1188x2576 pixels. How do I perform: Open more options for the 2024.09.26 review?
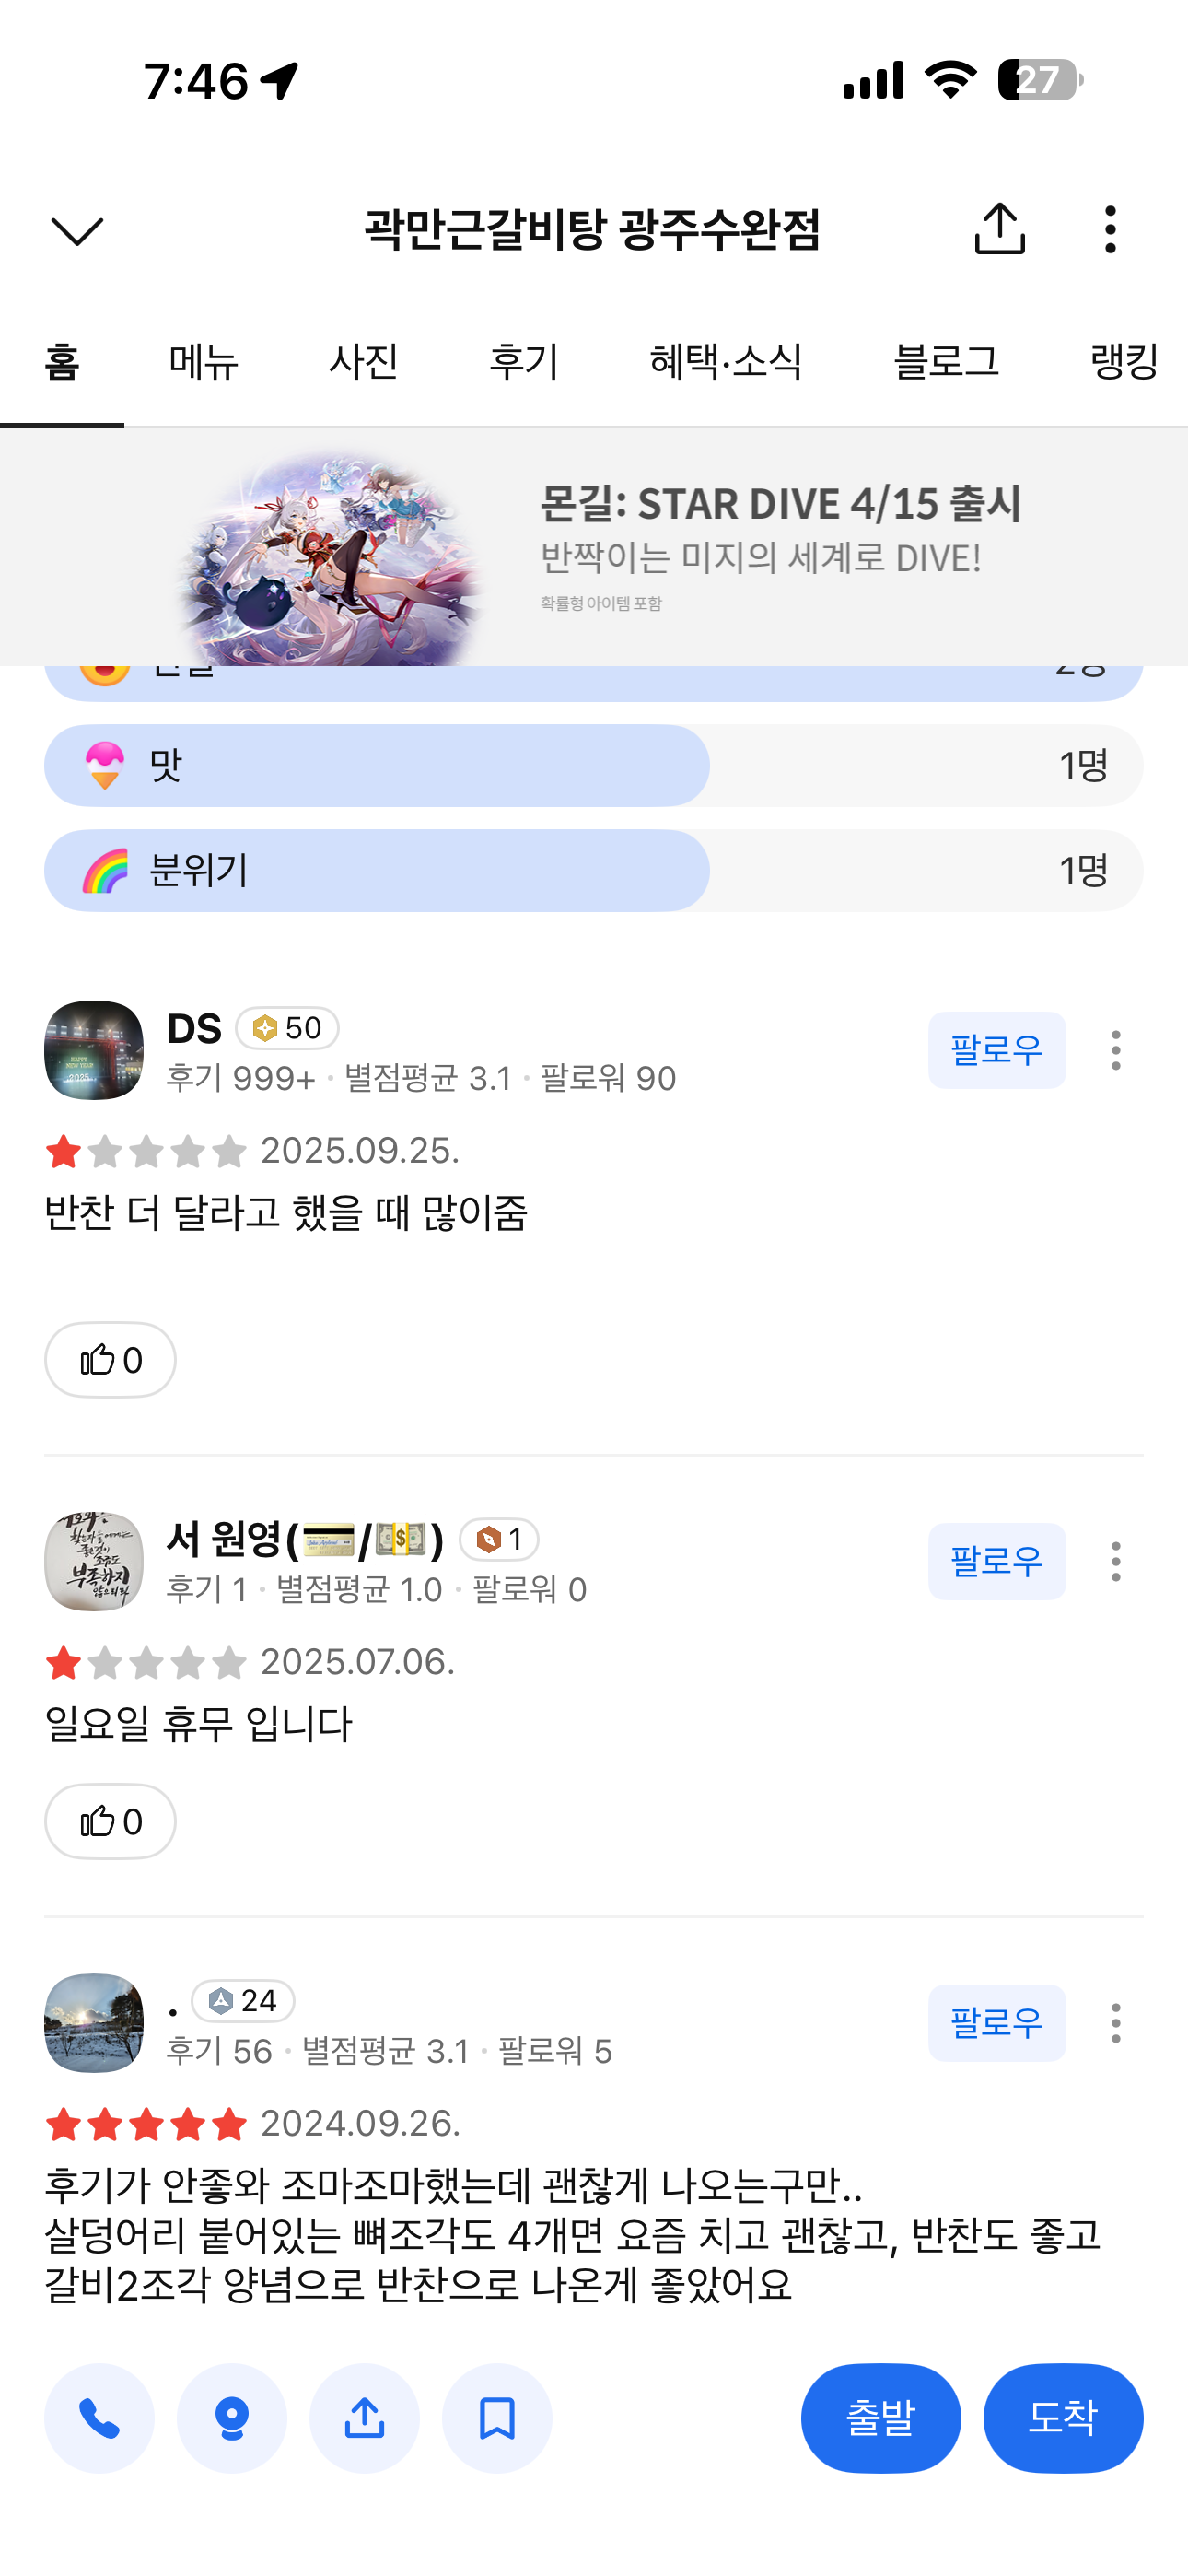coord(1116,2023)
